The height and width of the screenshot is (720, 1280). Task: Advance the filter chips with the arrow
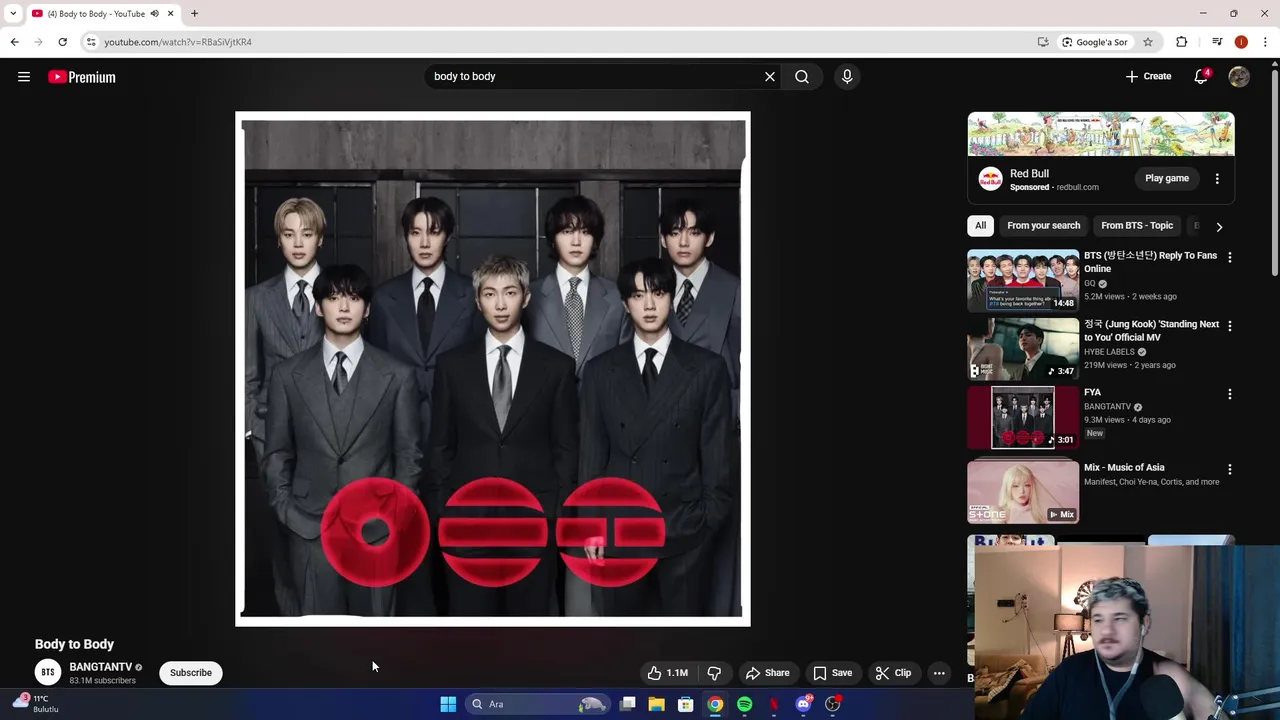point(1219,227)
